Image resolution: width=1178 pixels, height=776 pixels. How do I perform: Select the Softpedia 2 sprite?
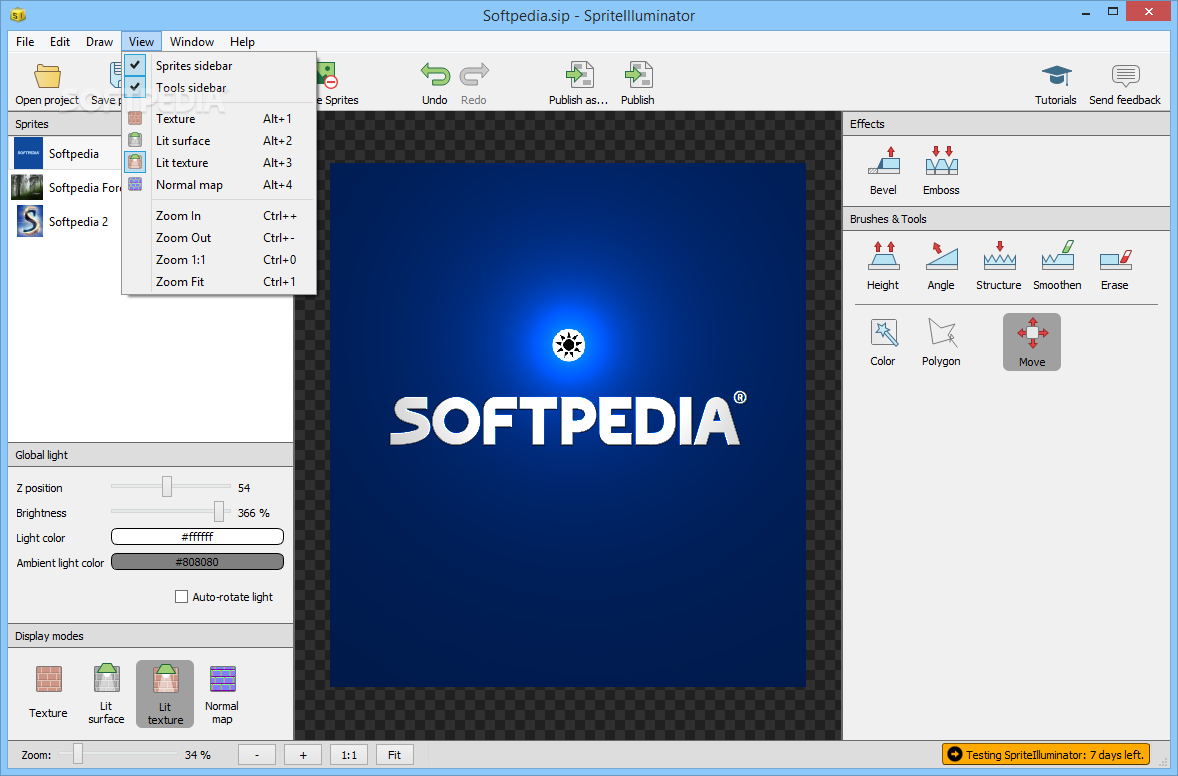66,221
